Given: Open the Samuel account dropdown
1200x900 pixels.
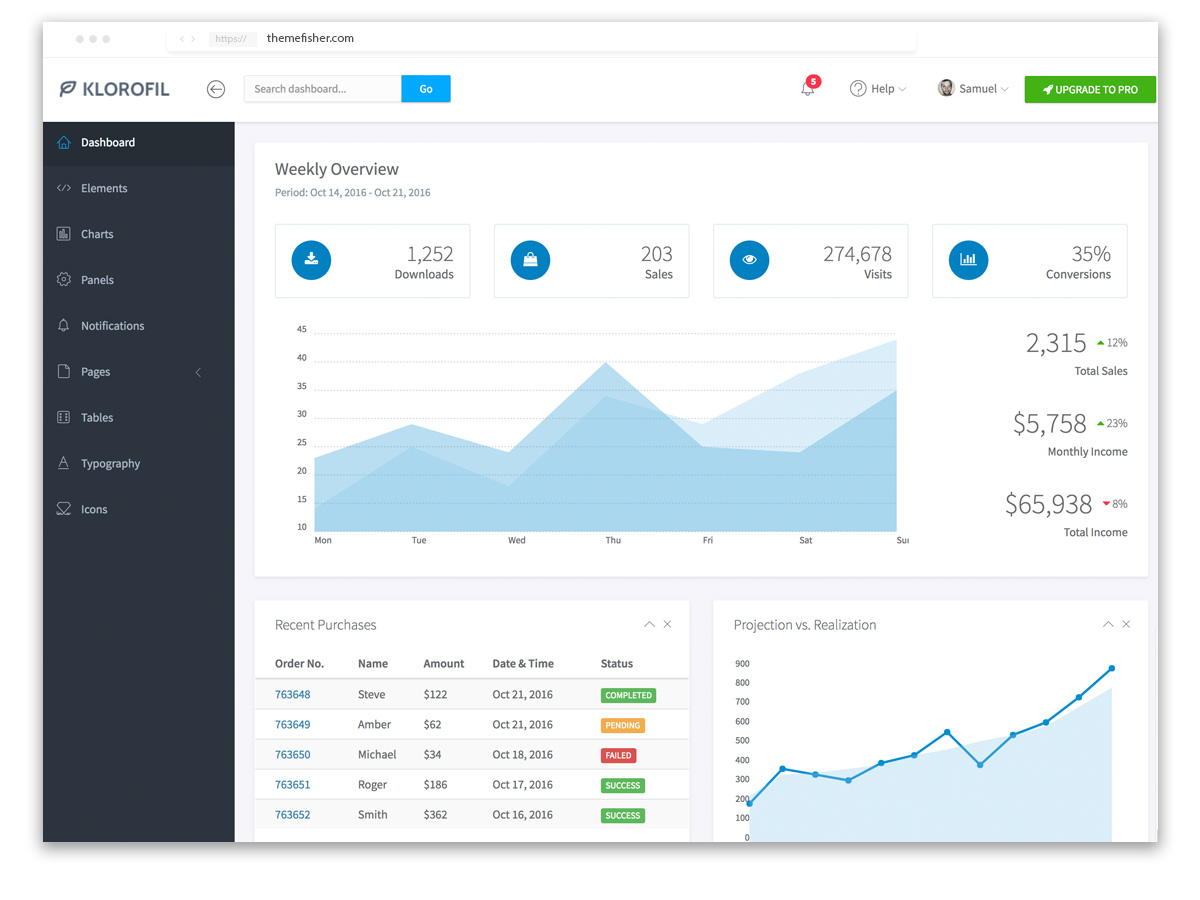Looking at the screenshot, I should 973,89.
